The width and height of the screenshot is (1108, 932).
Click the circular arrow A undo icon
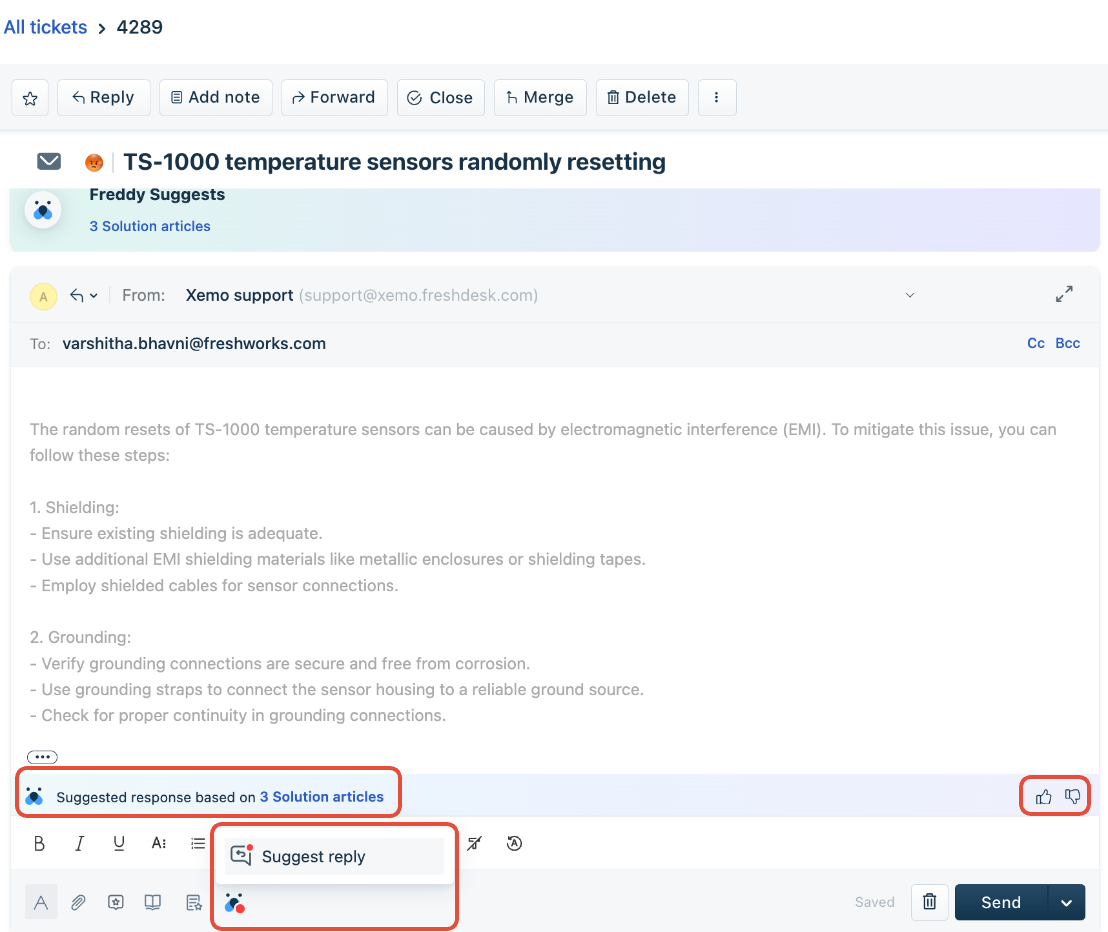(514, 843)
